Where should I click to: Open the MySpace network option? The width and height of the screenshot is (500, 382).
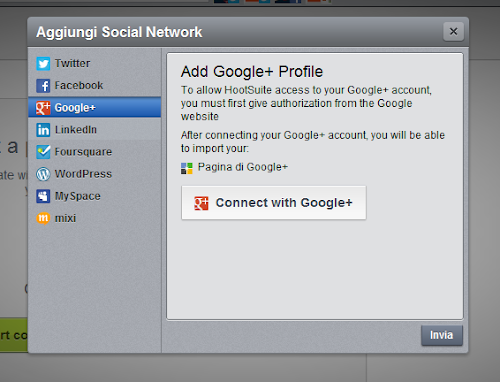pos(78,196)
